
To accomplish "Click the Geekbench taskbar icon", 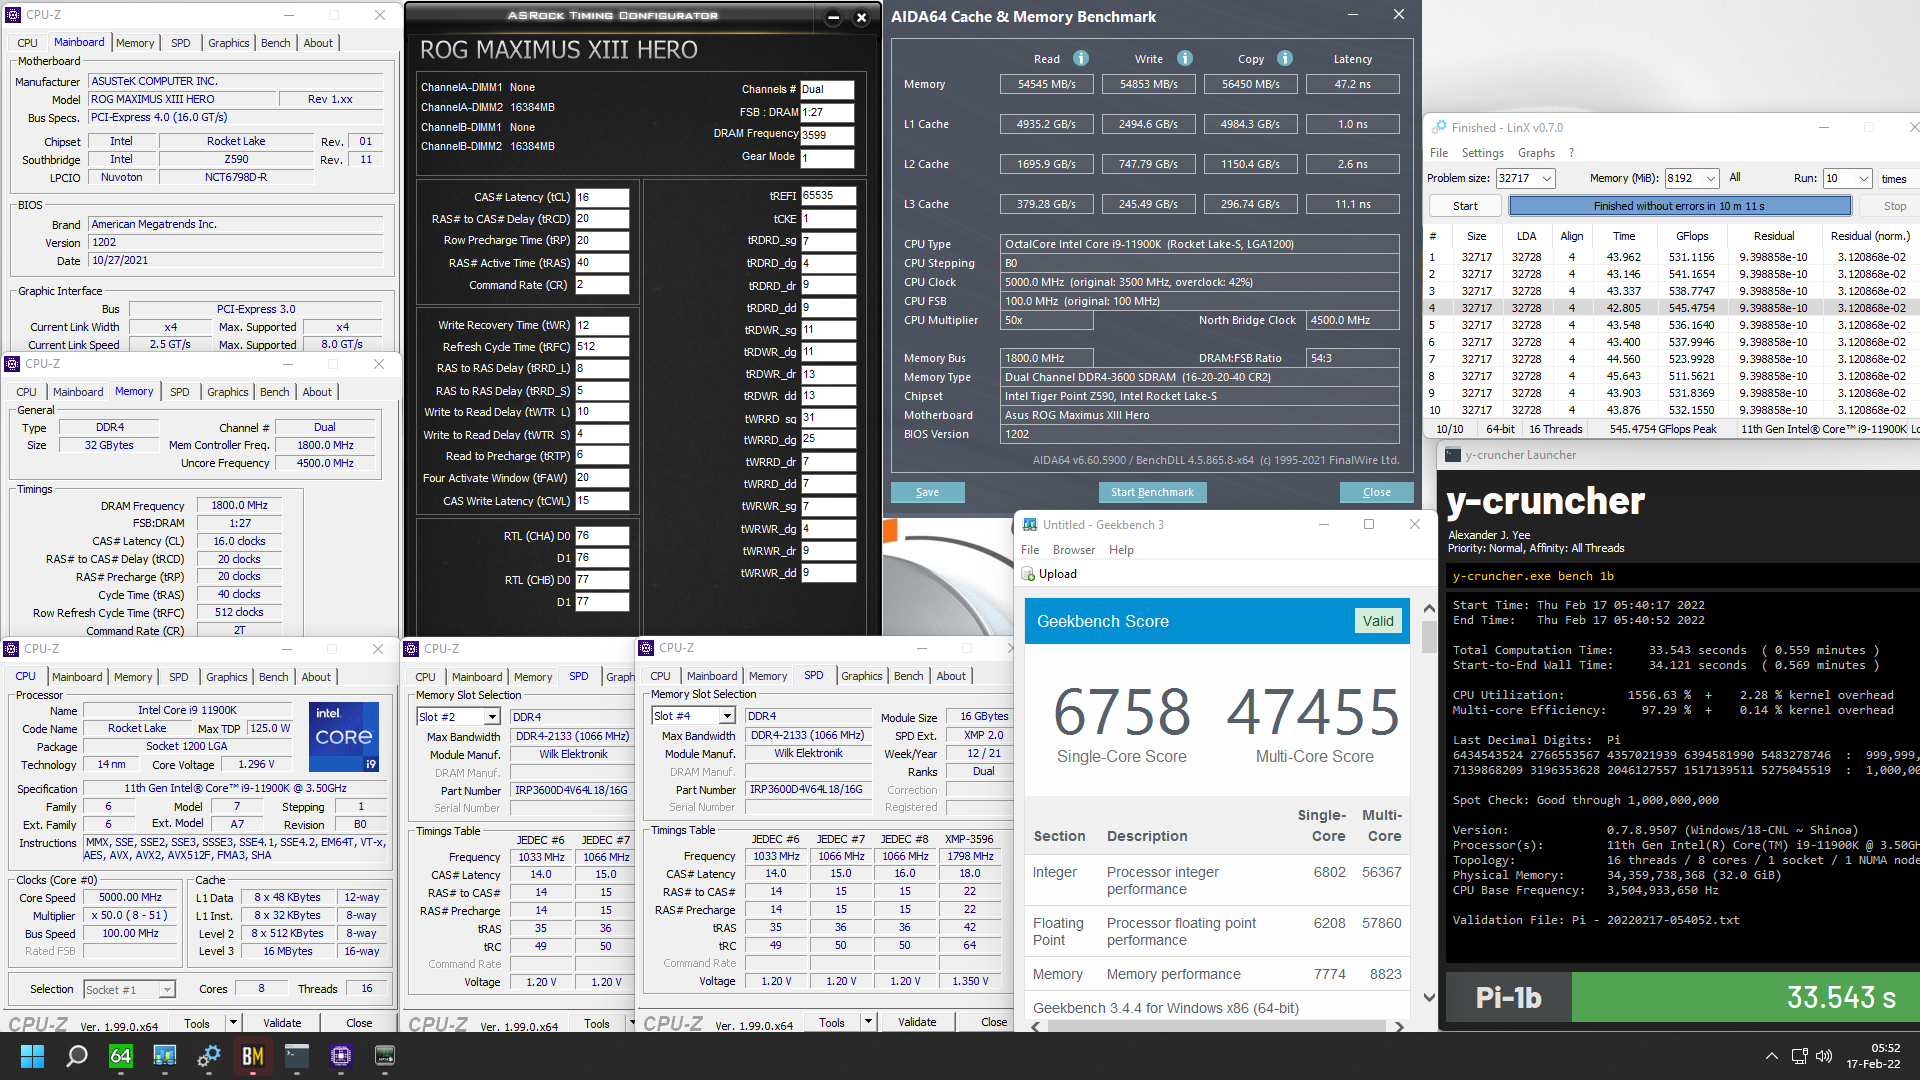I will coord(165,1056).
